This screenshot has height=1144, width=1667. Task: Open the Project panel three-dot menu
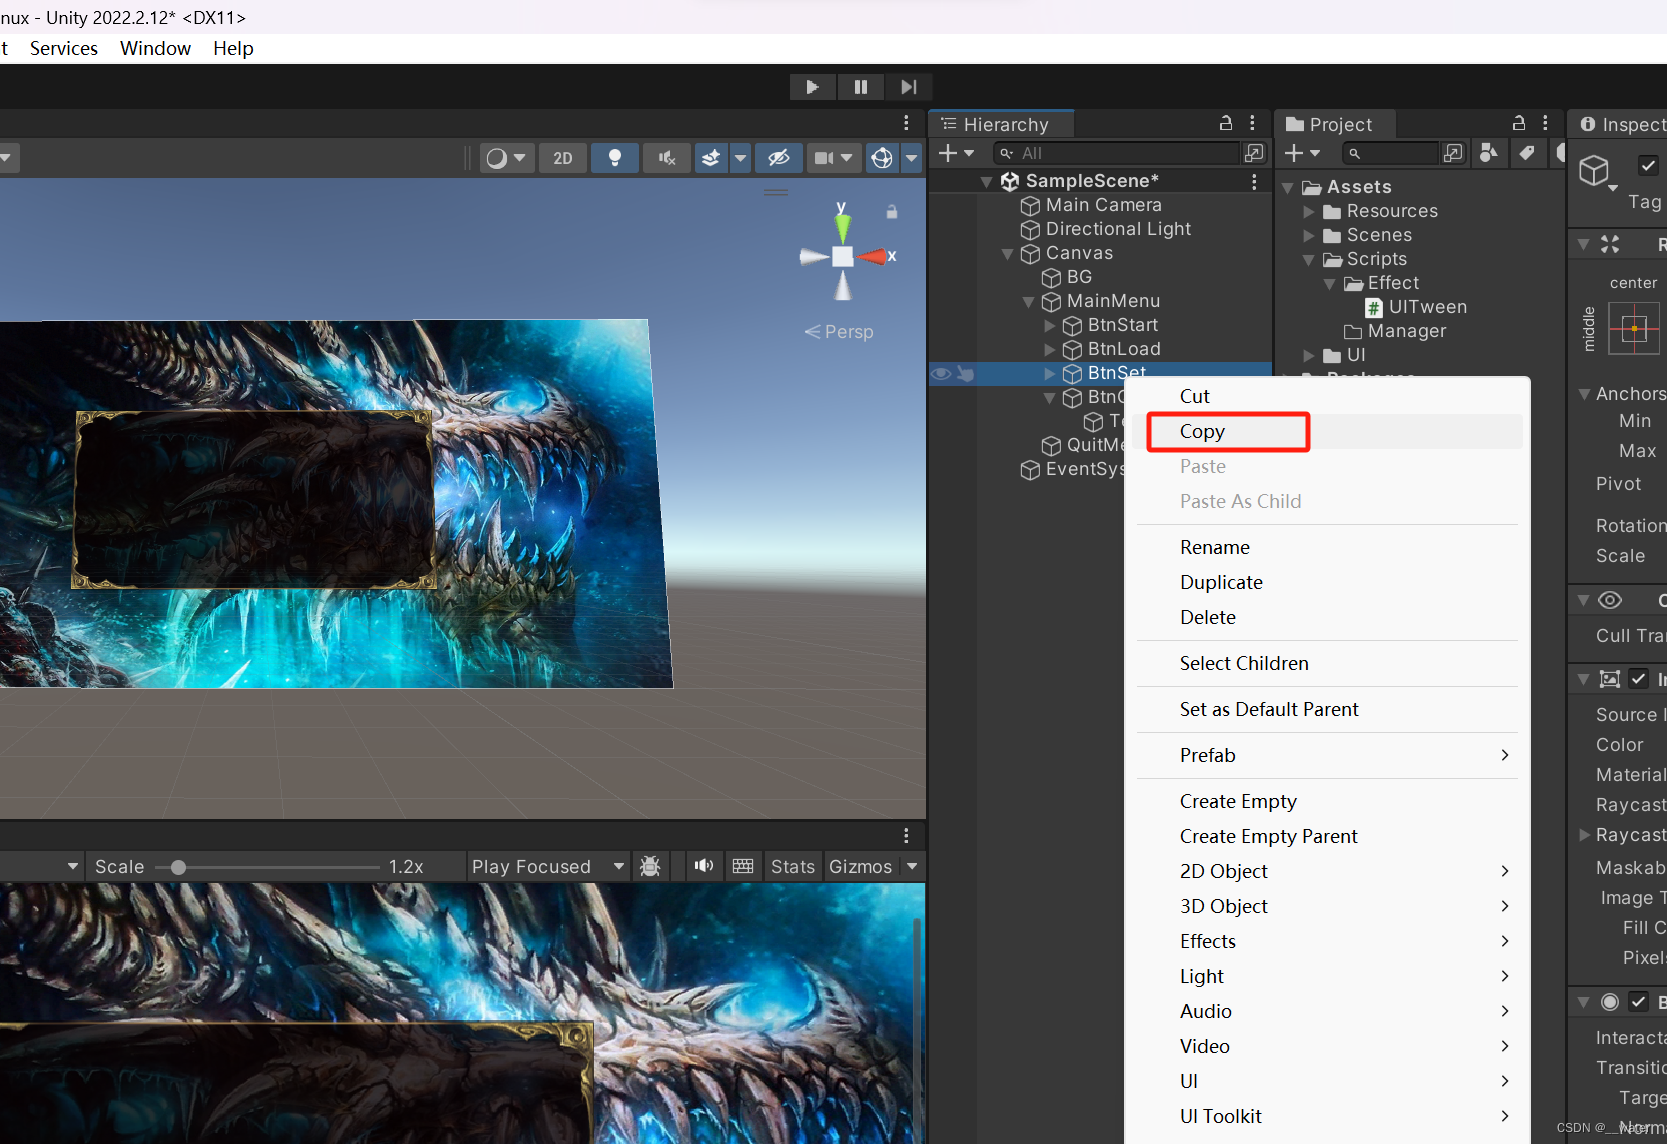pyautogui.click(x=1545, y=123)
